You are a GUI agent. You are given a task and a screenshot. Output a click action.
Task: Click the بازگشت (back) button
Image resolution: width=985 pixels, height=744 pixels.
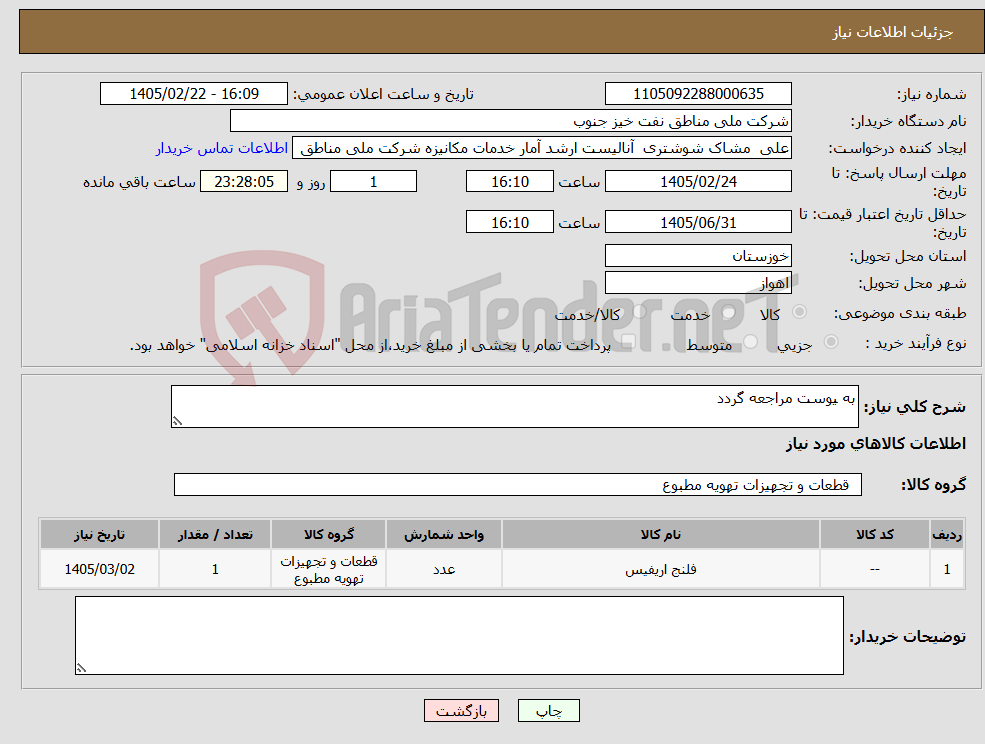pyautogui.click(x=461, y=711)
